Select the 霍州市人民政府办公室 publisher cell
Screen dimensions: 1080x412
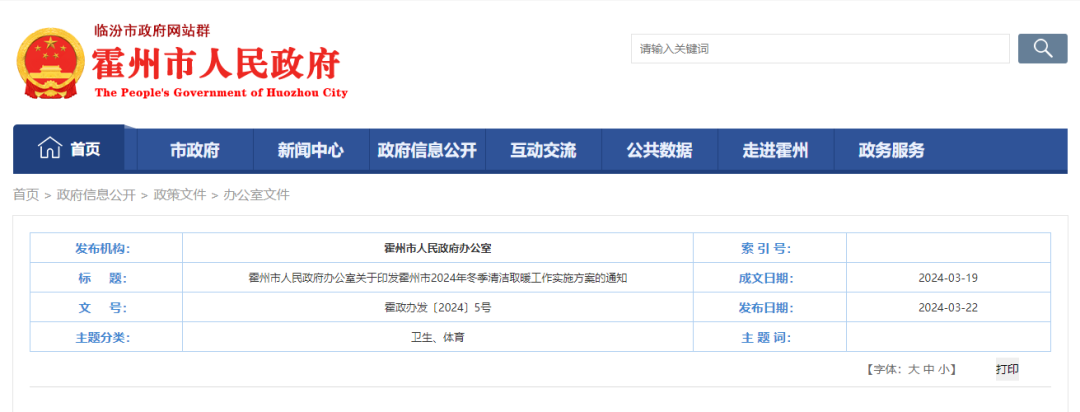(x=437, y=248)
